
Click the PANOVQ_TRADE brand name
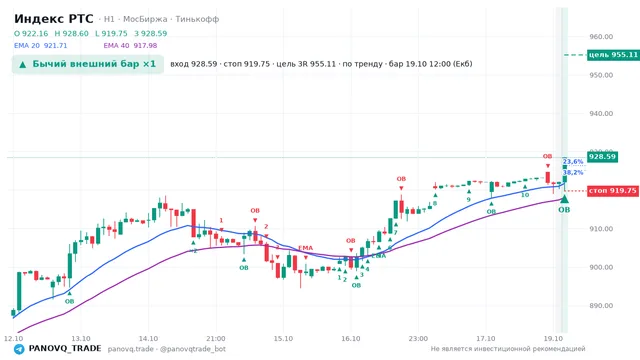coord(65,349)
